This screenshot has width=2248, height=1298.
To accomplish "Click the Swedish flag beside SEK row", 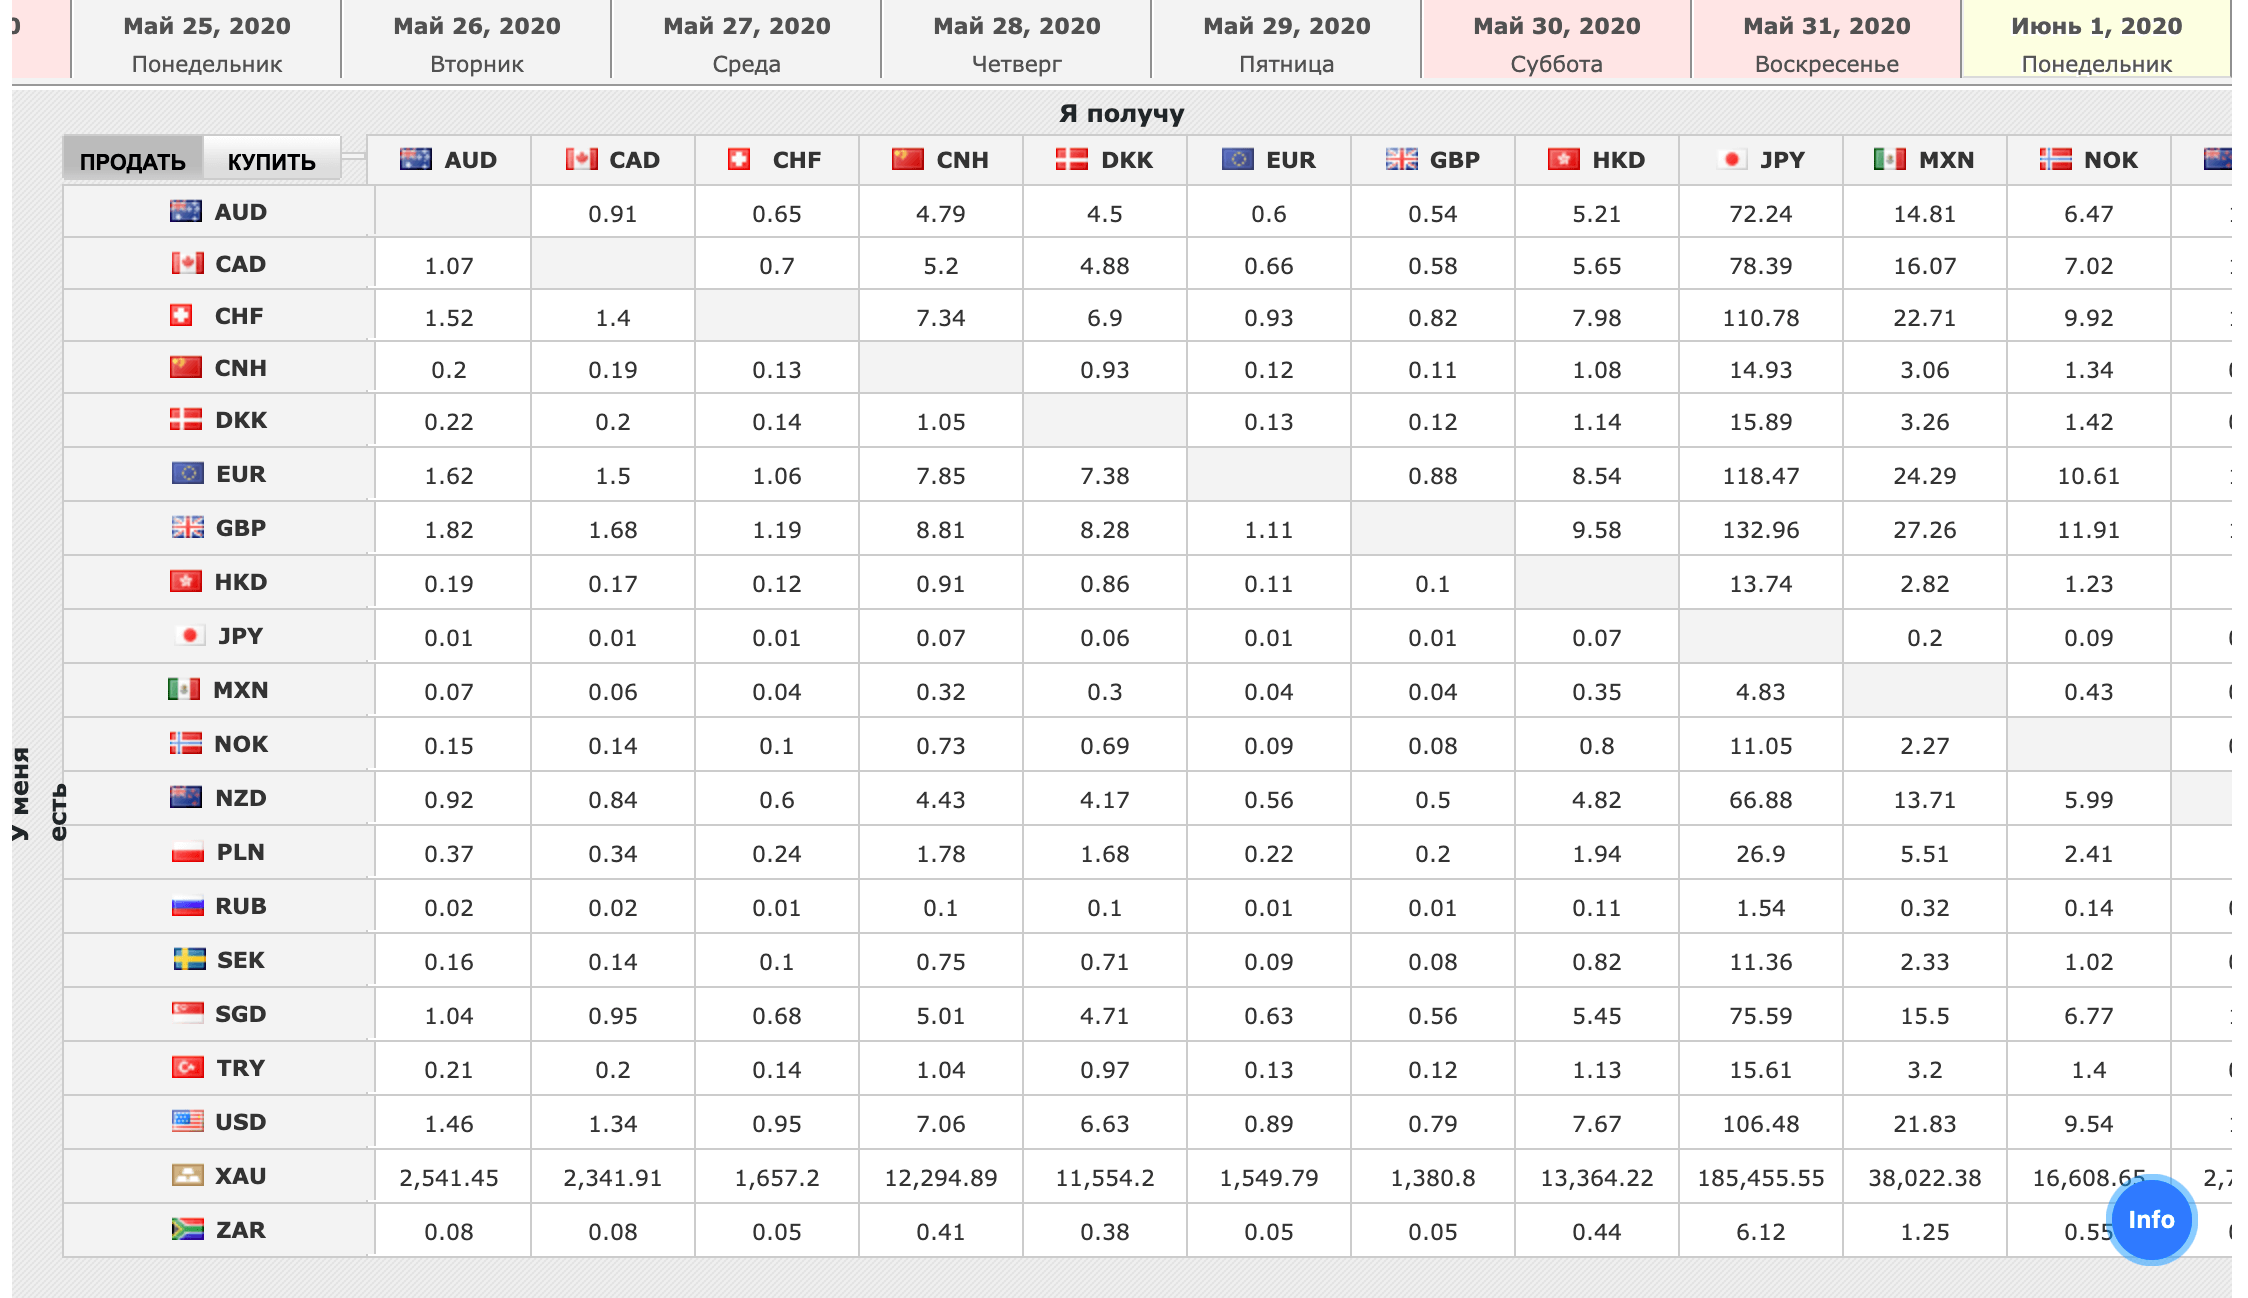I will [189, 959].
